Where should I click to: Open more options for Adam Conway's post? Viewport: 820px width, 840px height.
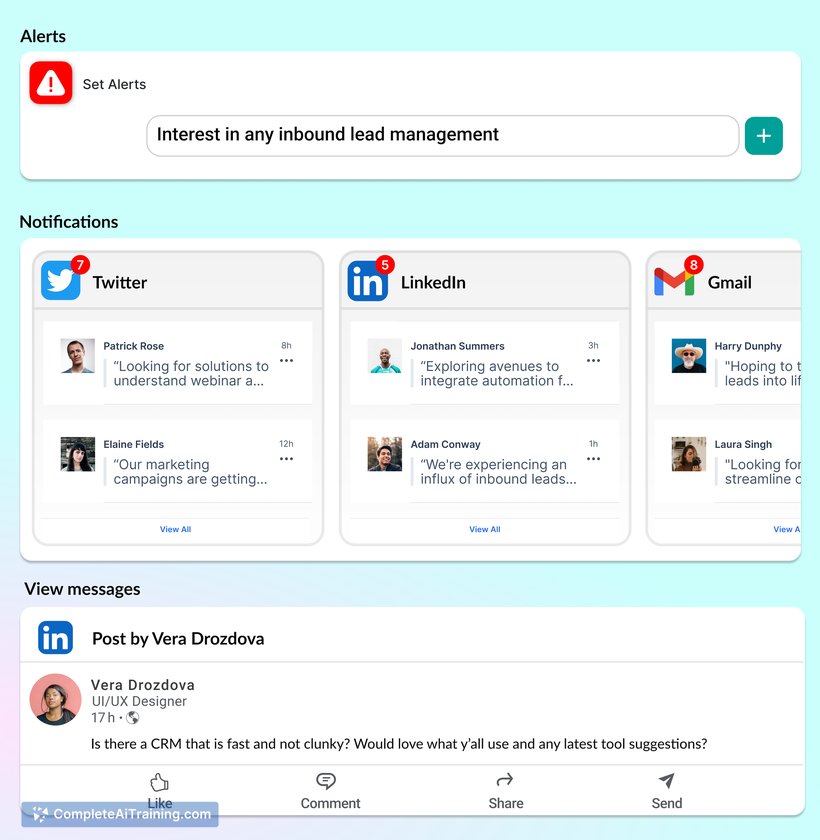pyautogui.click(x=593, y=459)
